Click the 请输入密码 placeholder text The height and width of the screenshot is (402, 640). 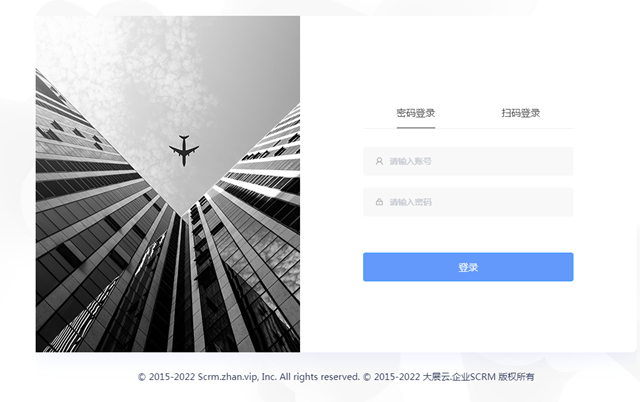tap(410, 202)
